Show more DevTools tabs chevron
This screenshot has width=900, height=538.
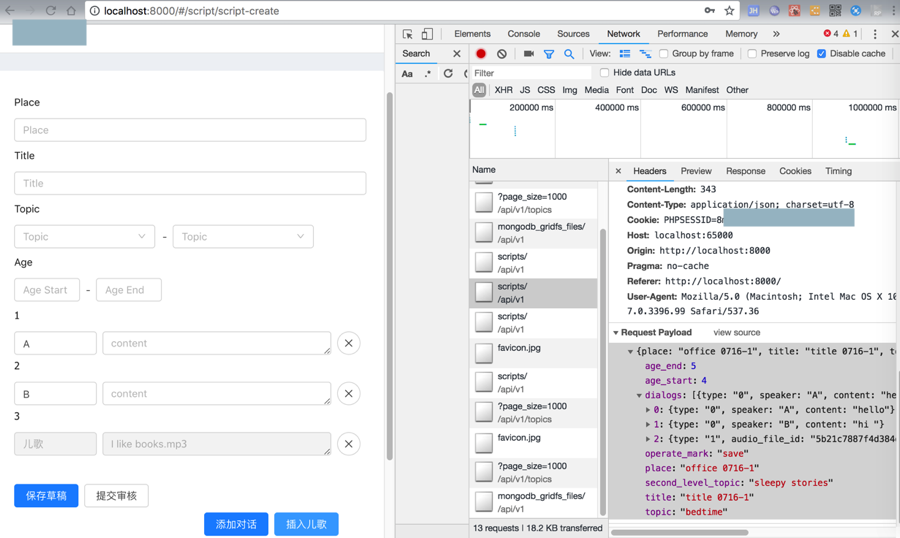[776, 34]
